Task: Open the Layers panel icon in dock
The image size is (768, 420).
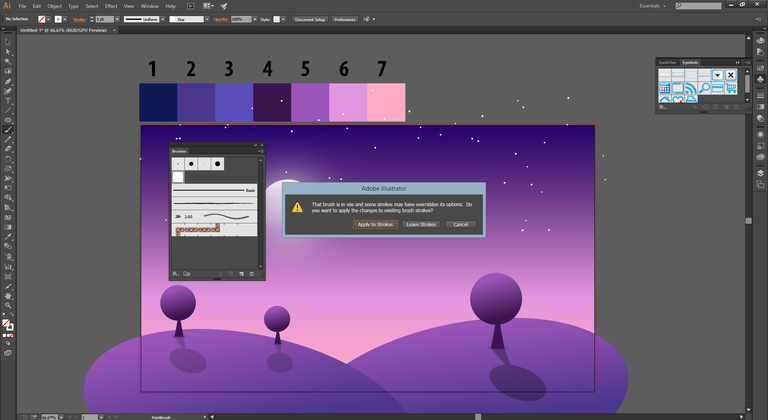Action: 760,173
